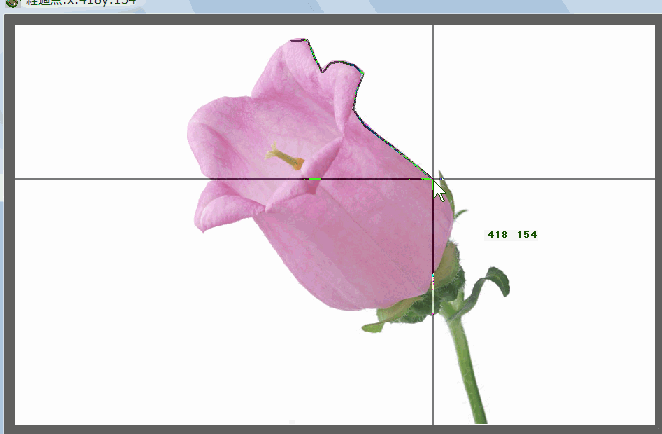
Task: Click the small green leaf left of the sepal
Action: click(373, 325)
